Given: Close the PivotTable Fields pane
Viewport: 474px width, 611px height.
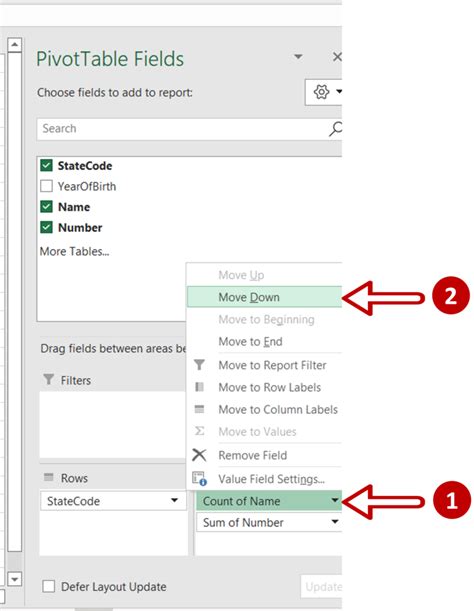Looking at the screenshot, I should pyautogui.click(x=337, y=57).
